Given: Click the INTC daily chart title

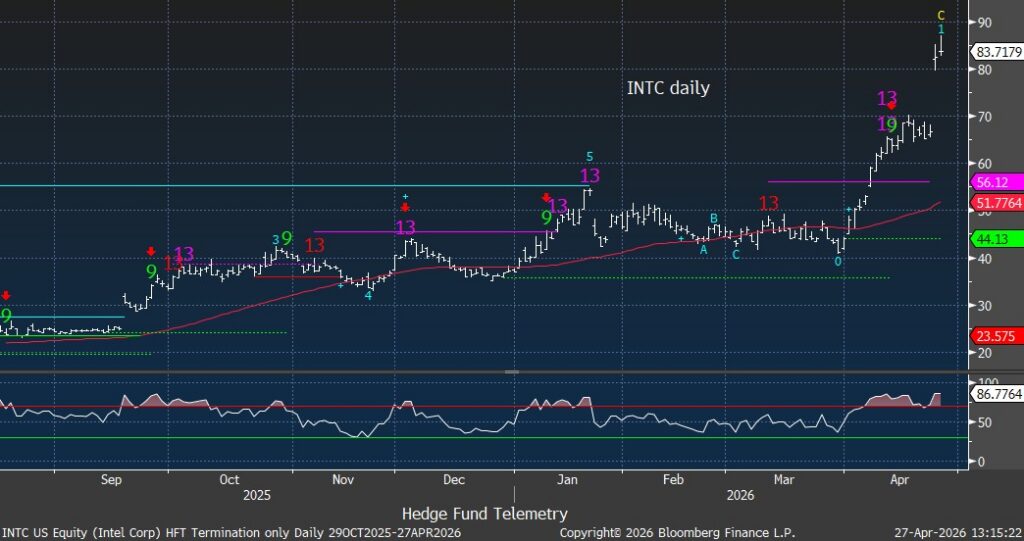Looking at the screenshot, I should tap(668, 88).
